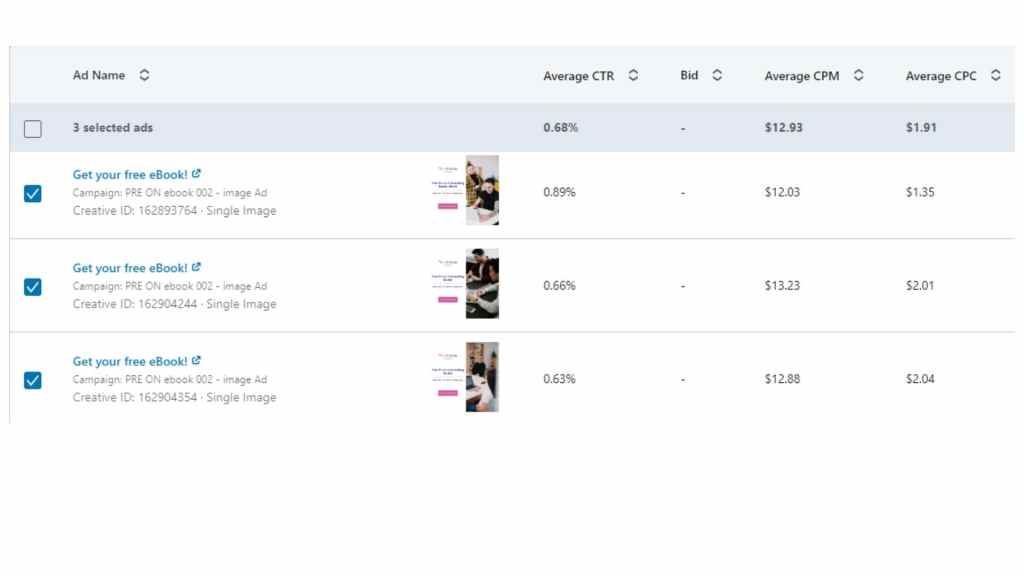Click the Average CPM column header label
The height and width of the screenshot is (576, 1024).
point(801,76)
